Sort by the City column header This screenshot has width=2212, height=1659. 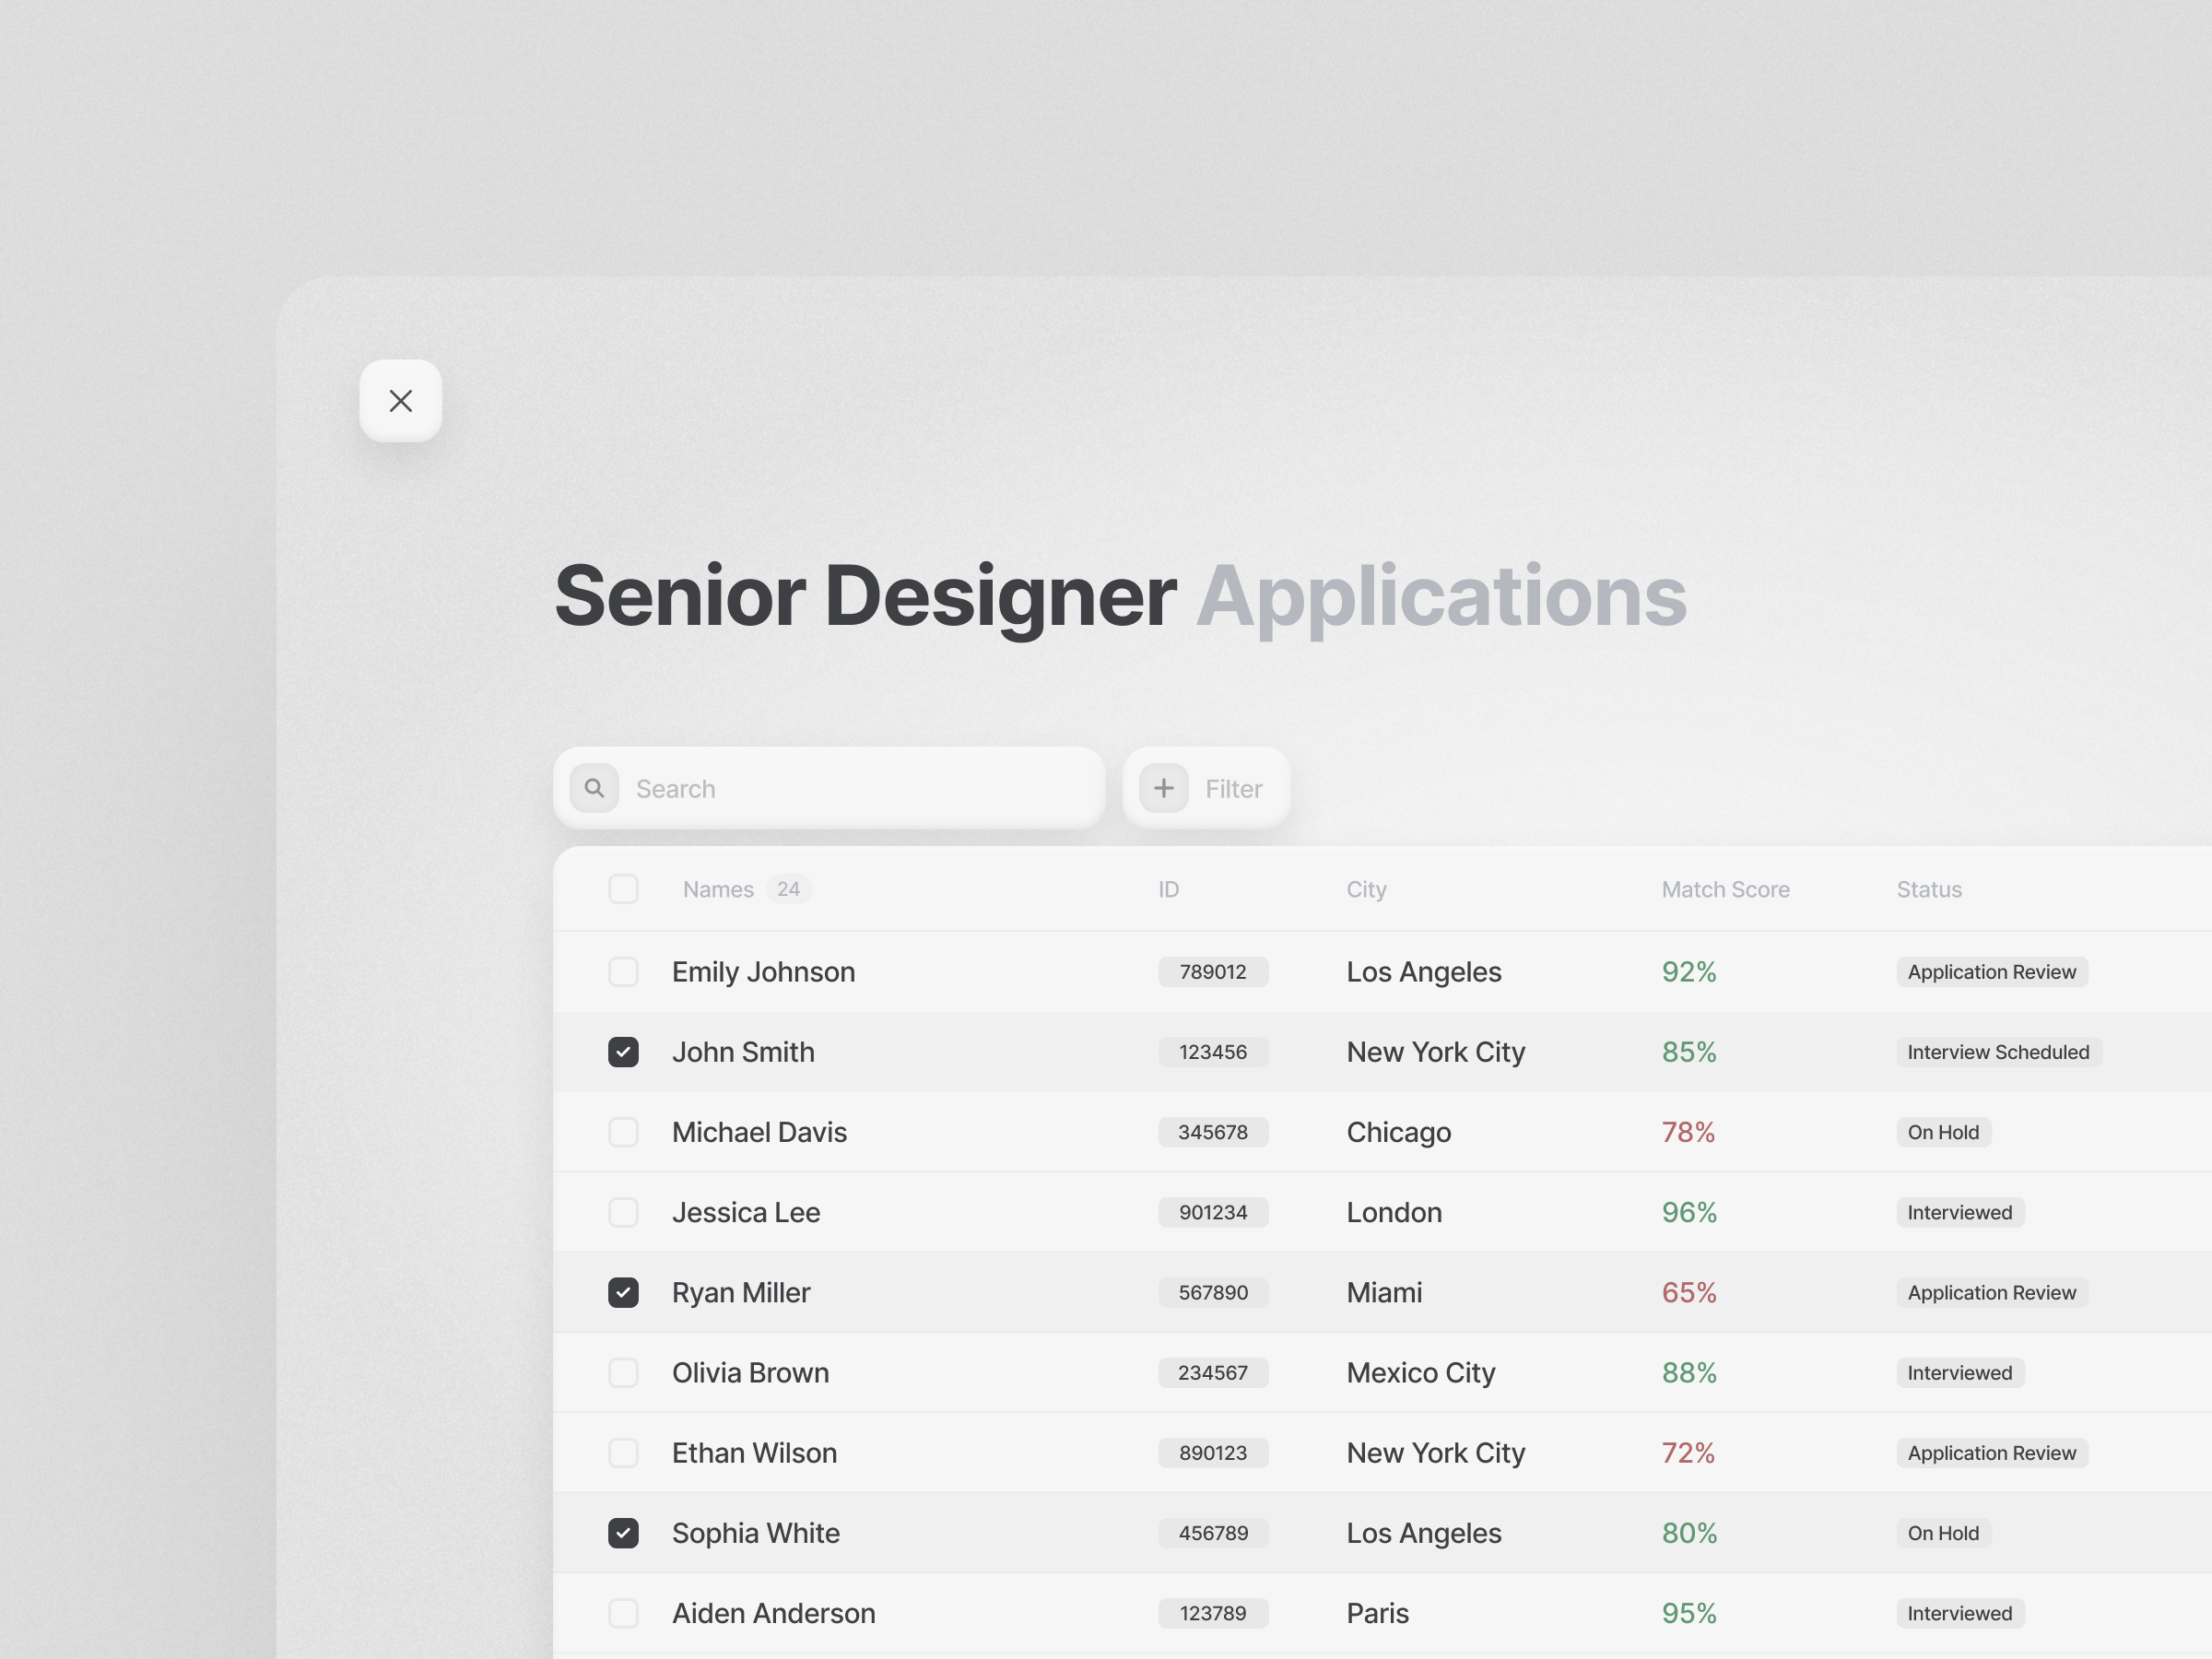click(1366, 889)
